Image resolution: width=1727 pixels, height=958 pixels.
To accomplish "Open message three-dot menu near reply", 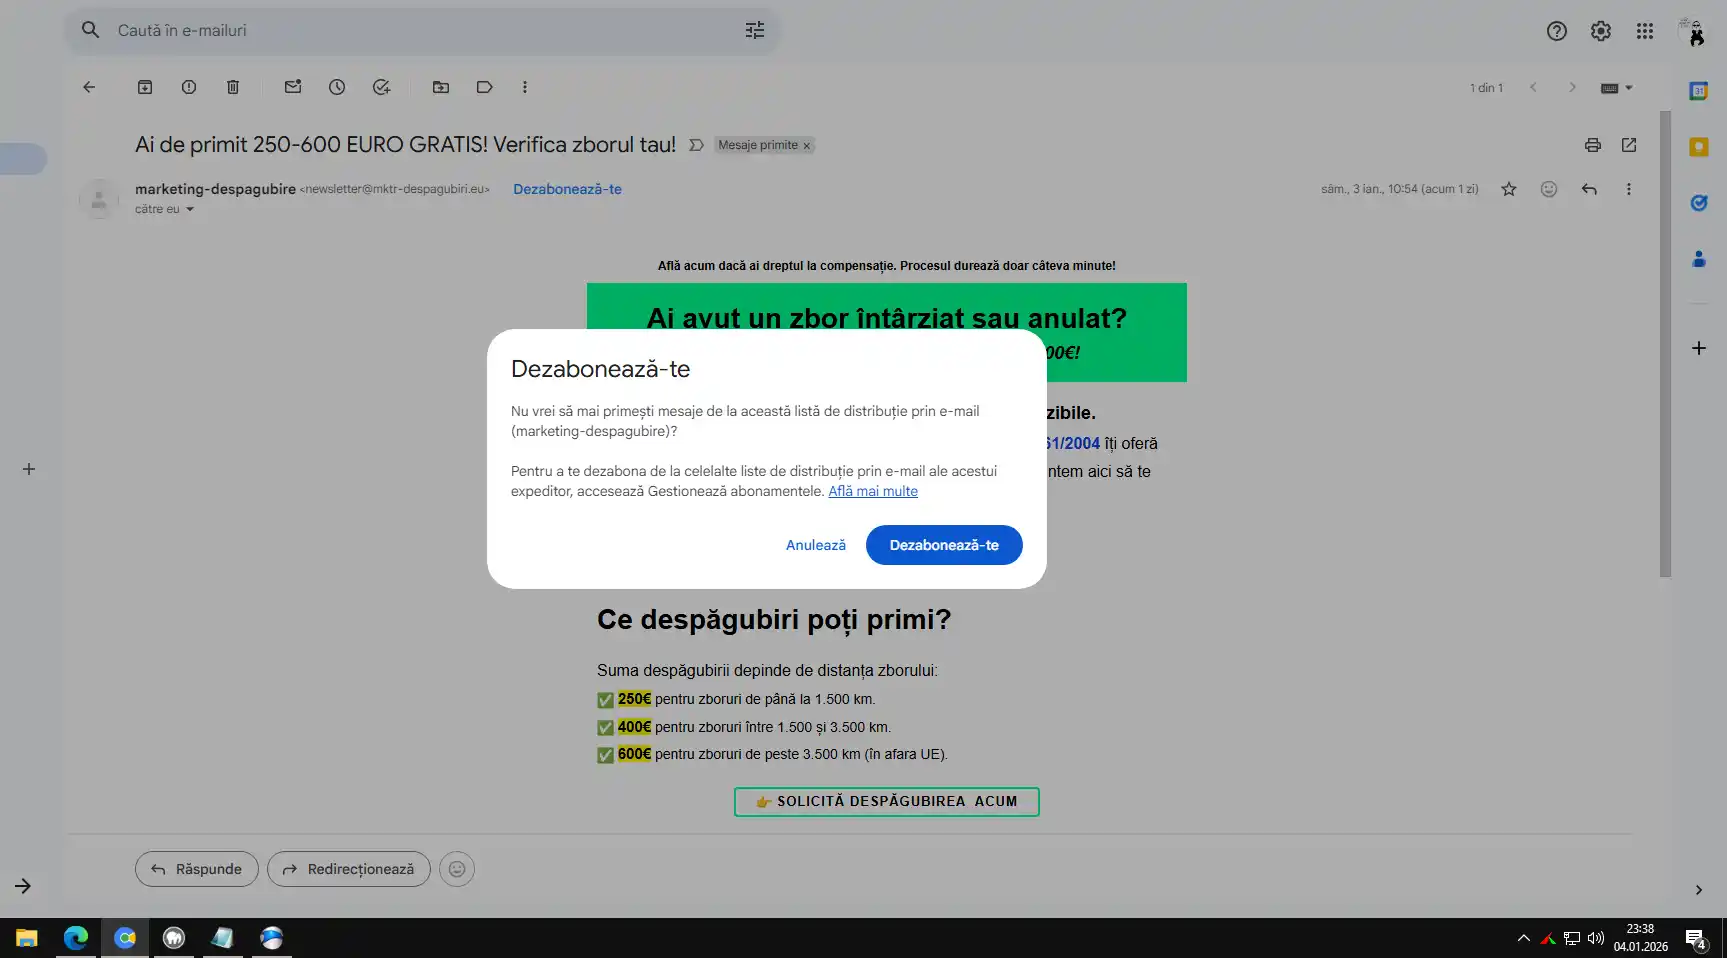I will (x=1628, y=189).
